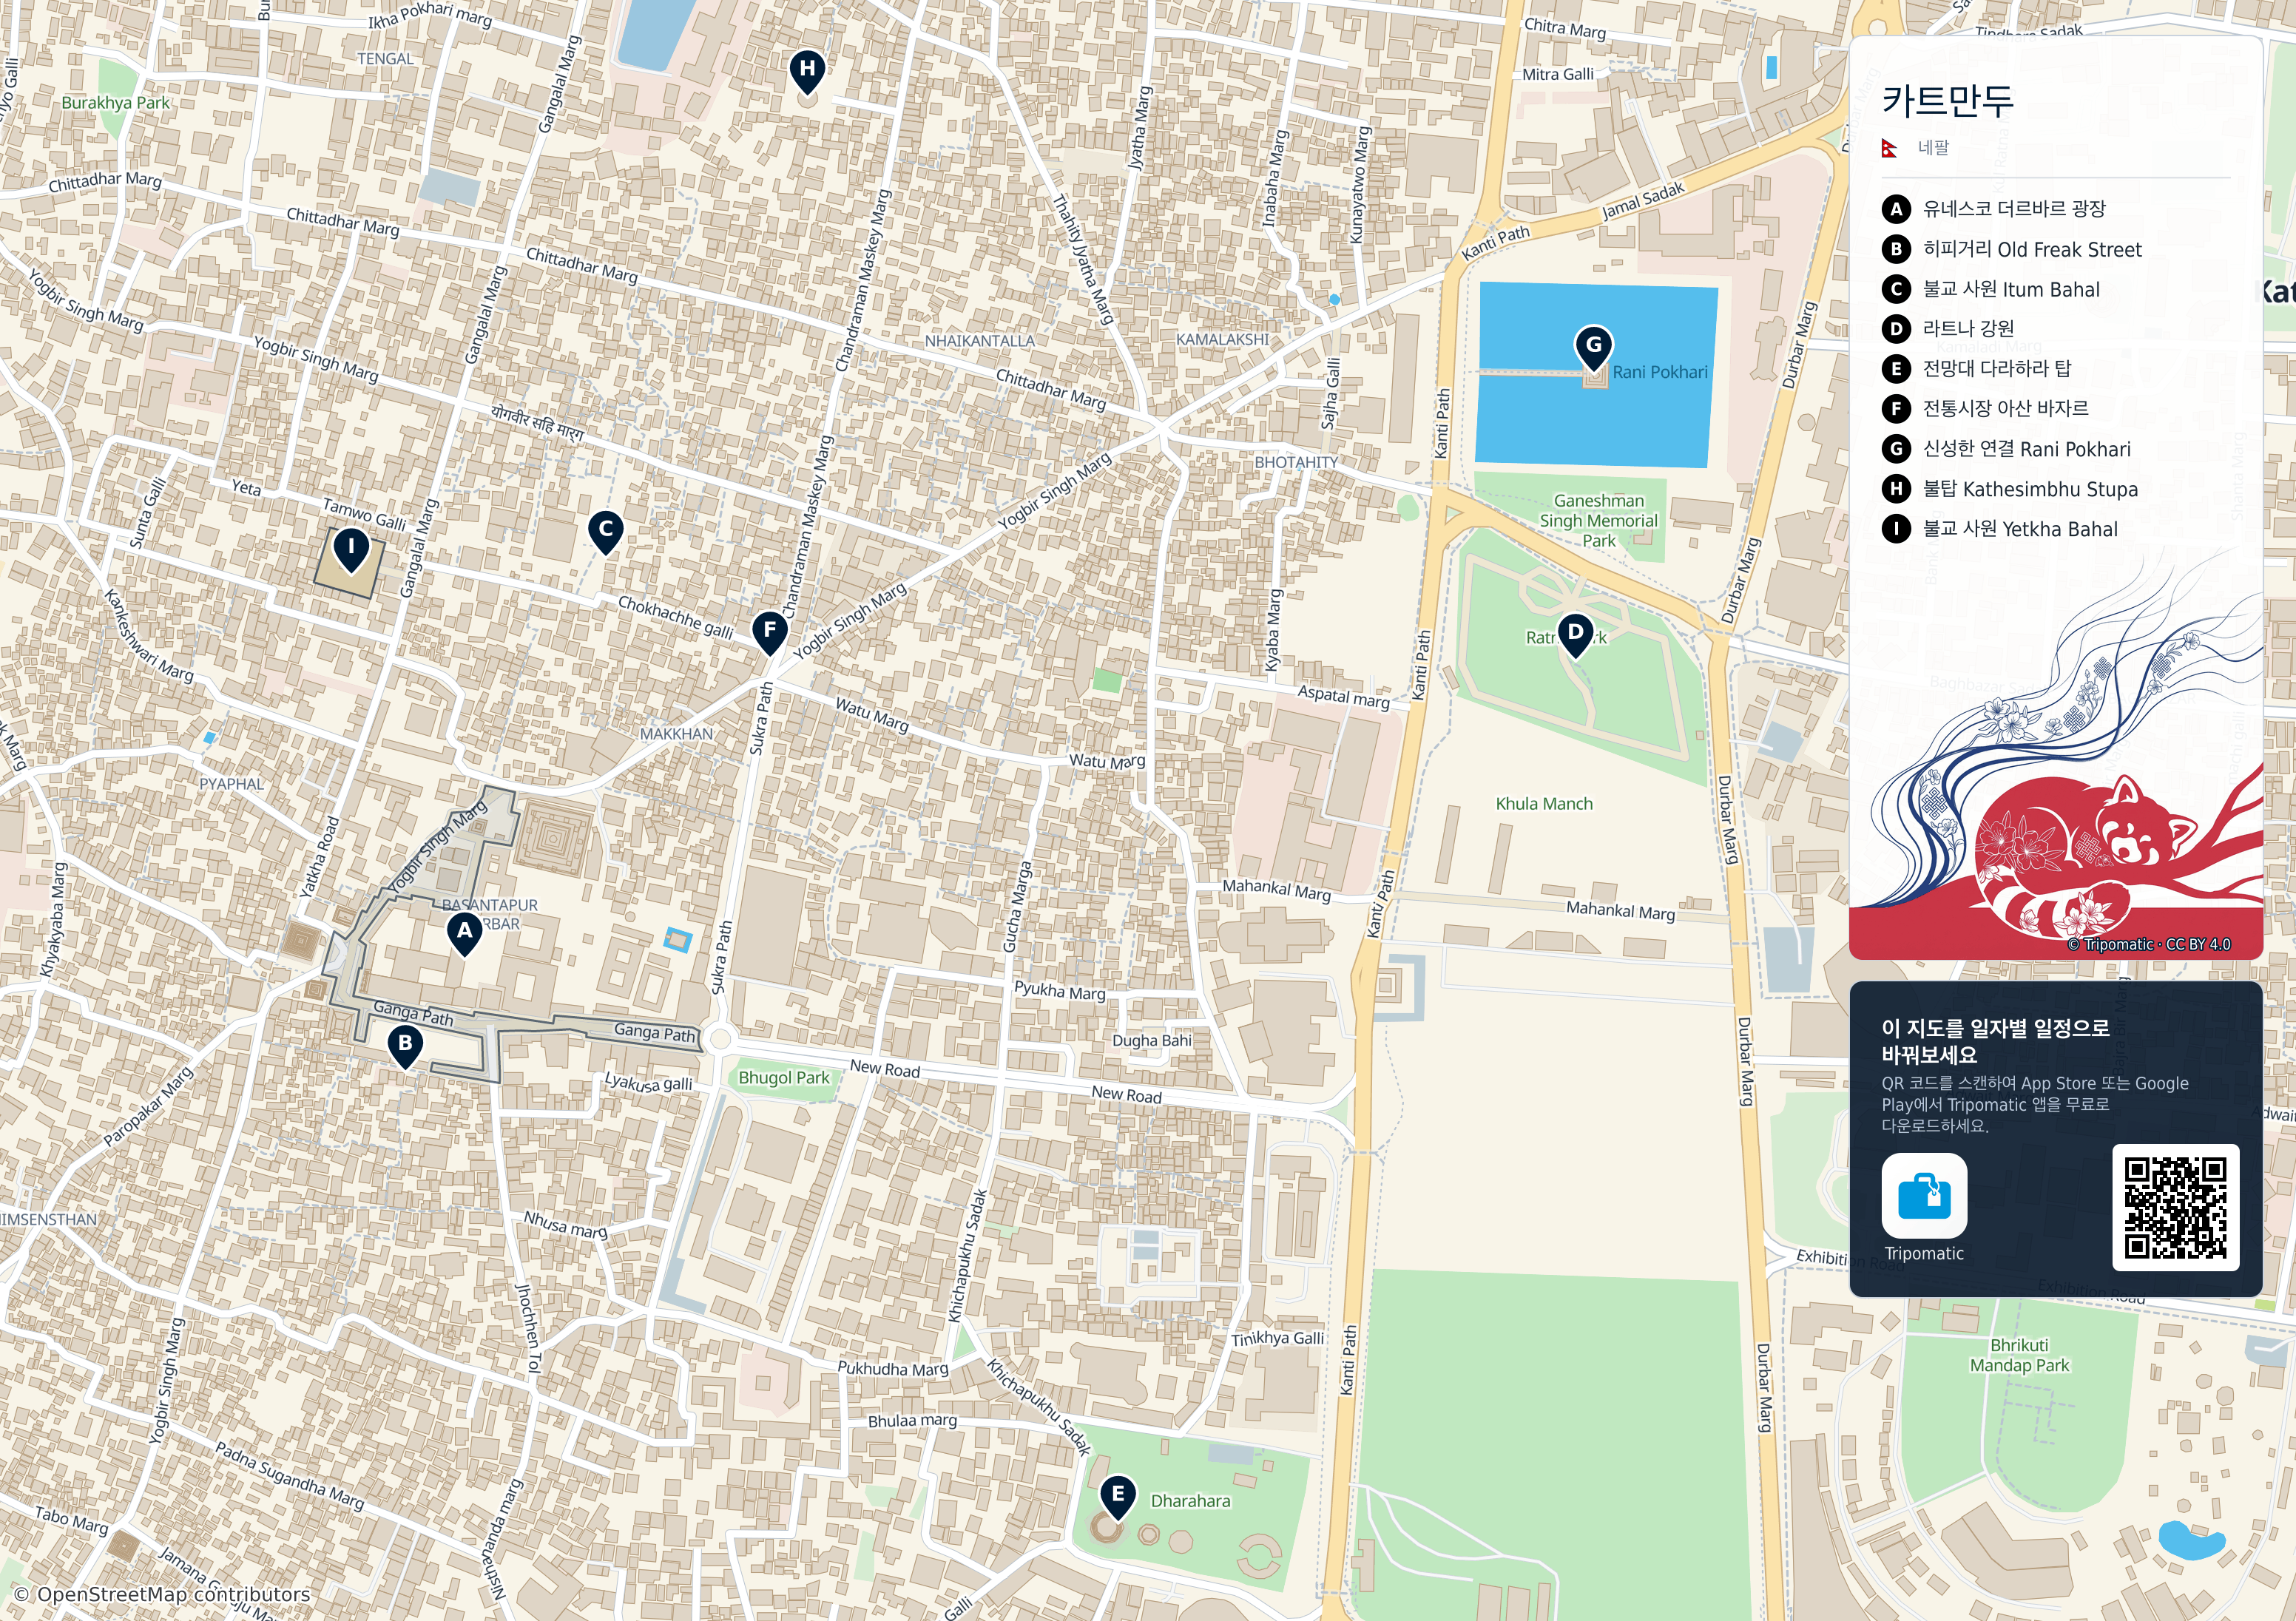2296x1621 pixels.
Task: Click the Nepal flag icon
Action: pos(1889,148)
